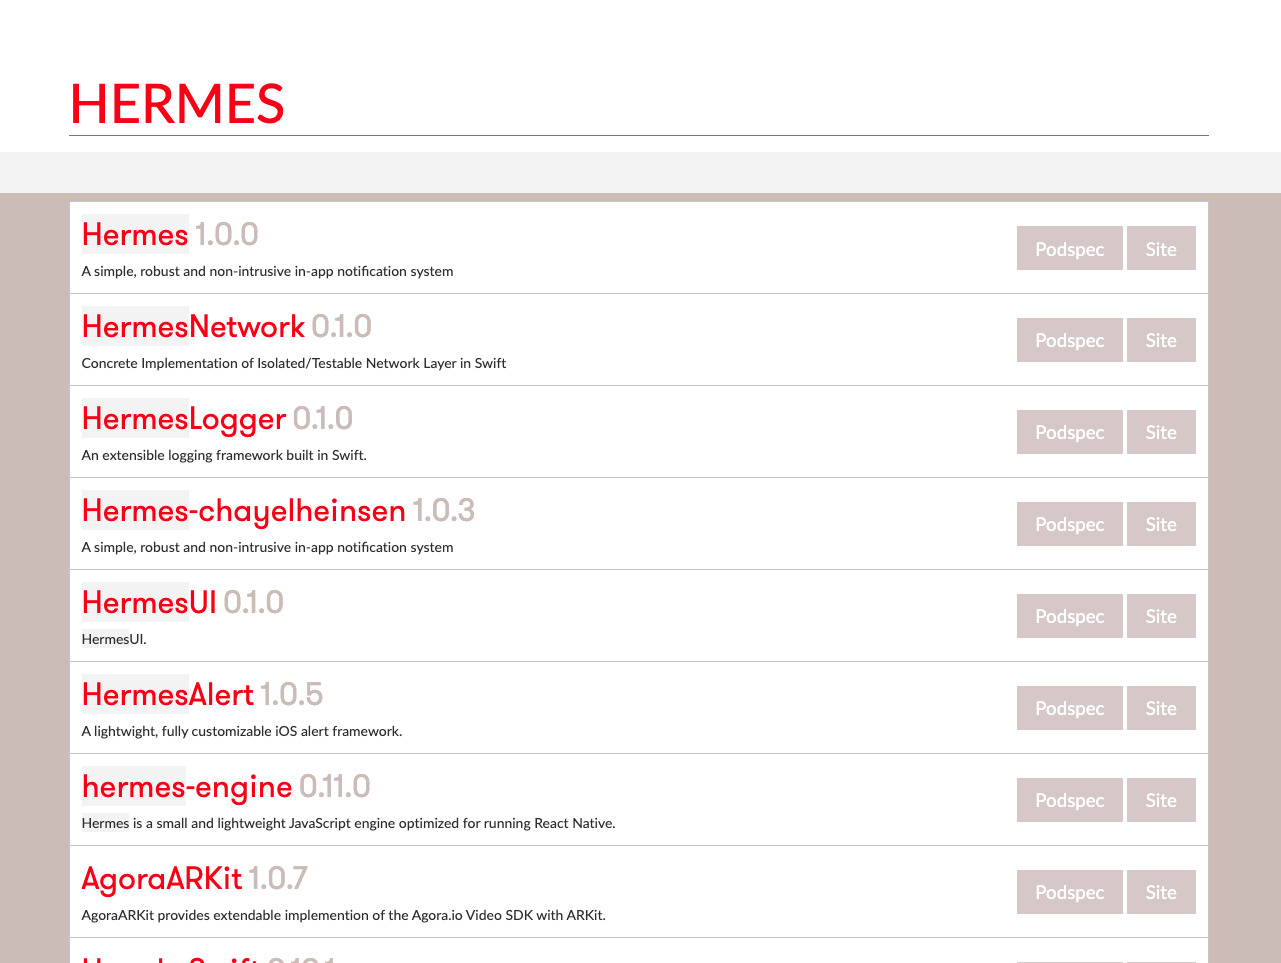Visit Site for HermesAlert
This screenshot has height=963, width=1281.
click(1161, 708)
